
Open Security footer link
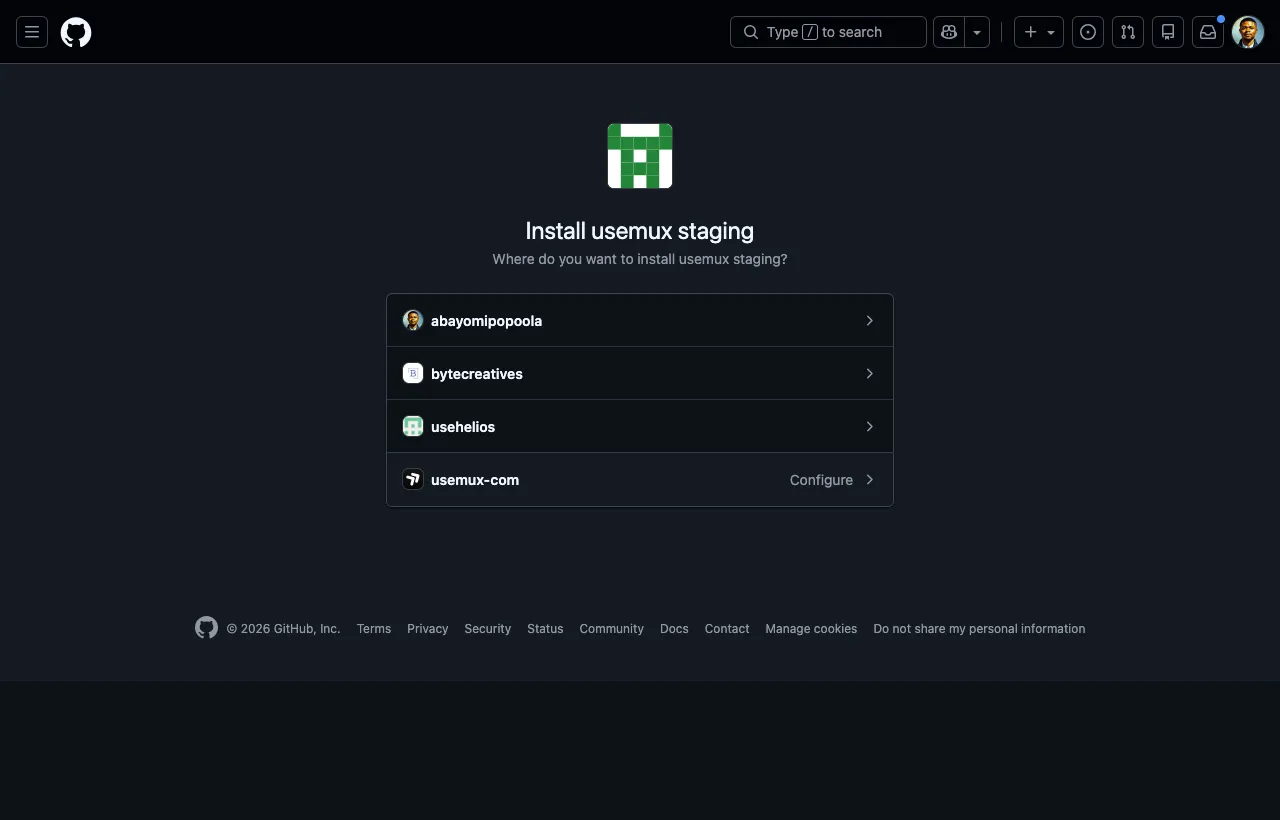tap(488, 629)
